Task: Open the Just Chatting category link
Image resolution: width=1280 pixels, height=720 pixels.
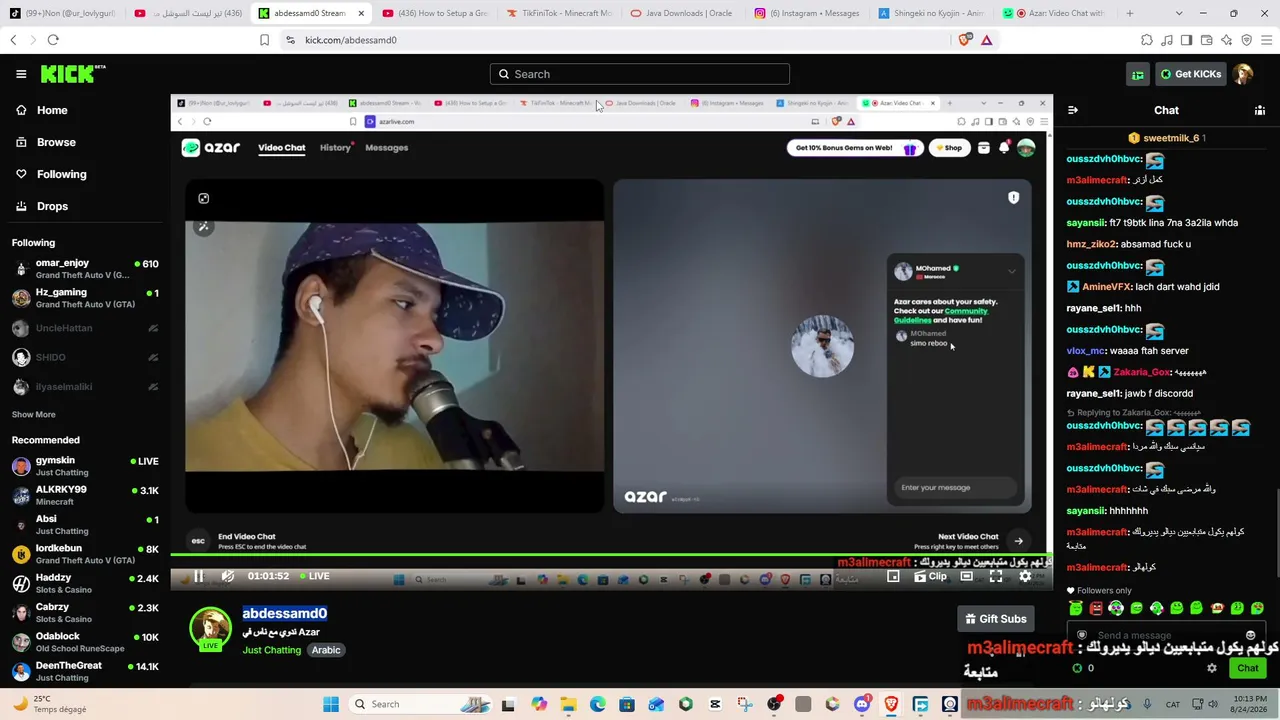Action: point(272,650)
